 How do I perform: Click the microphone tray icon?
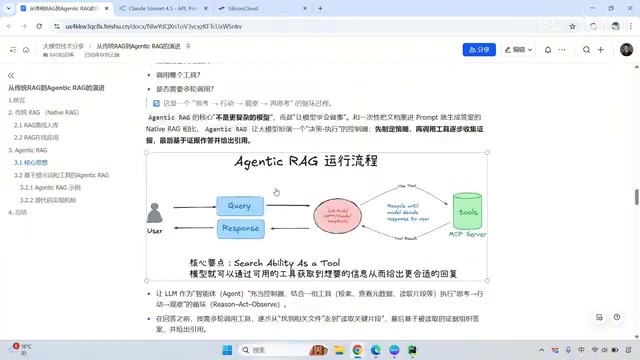568,350
